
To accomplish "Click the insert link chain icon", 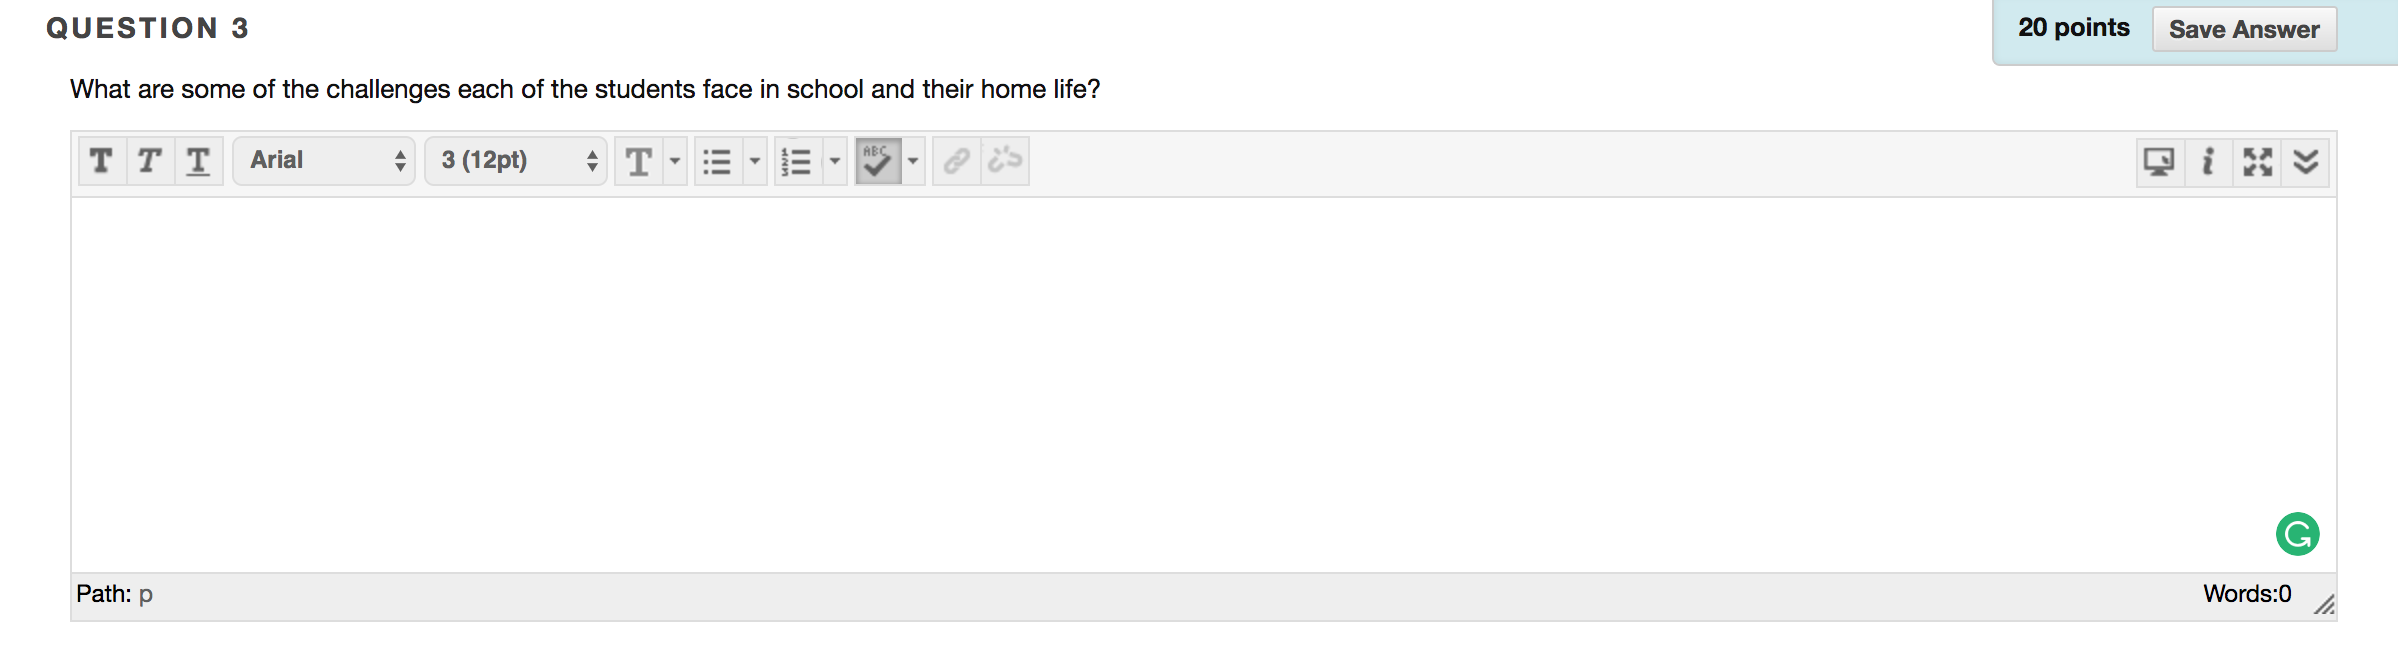I will [957, 161].
